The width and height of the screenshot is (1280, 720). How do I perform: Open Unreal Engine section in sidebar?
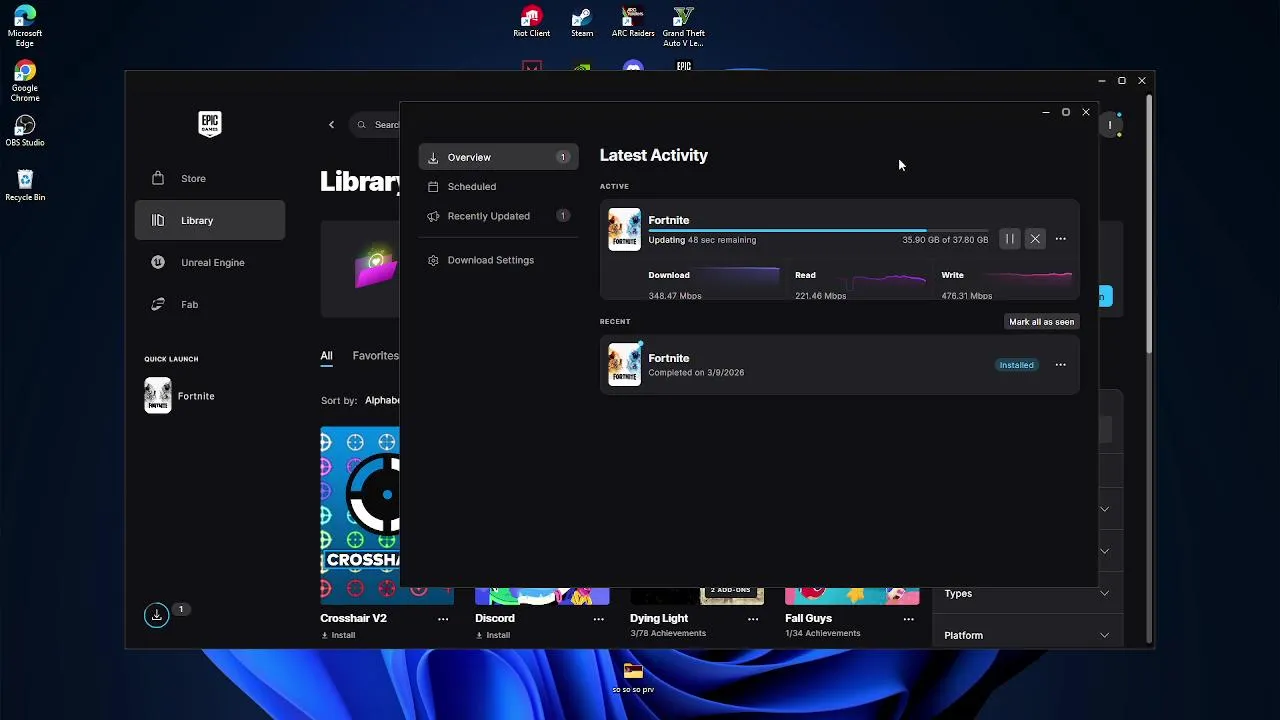click(x=210, y=262)
